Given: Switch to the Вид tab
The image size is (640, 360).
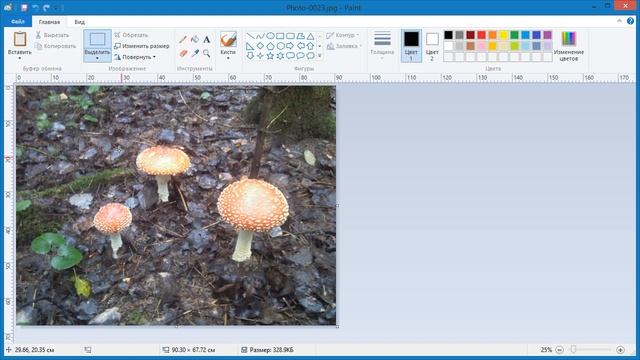Looking at the screenshot, I should click(80, 22).
